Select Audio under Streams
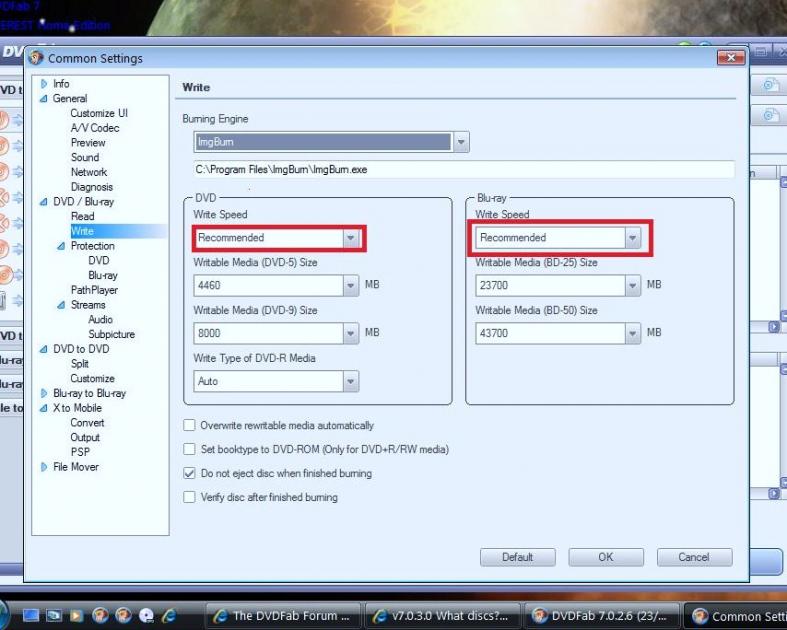 click(x=100, y=319)
